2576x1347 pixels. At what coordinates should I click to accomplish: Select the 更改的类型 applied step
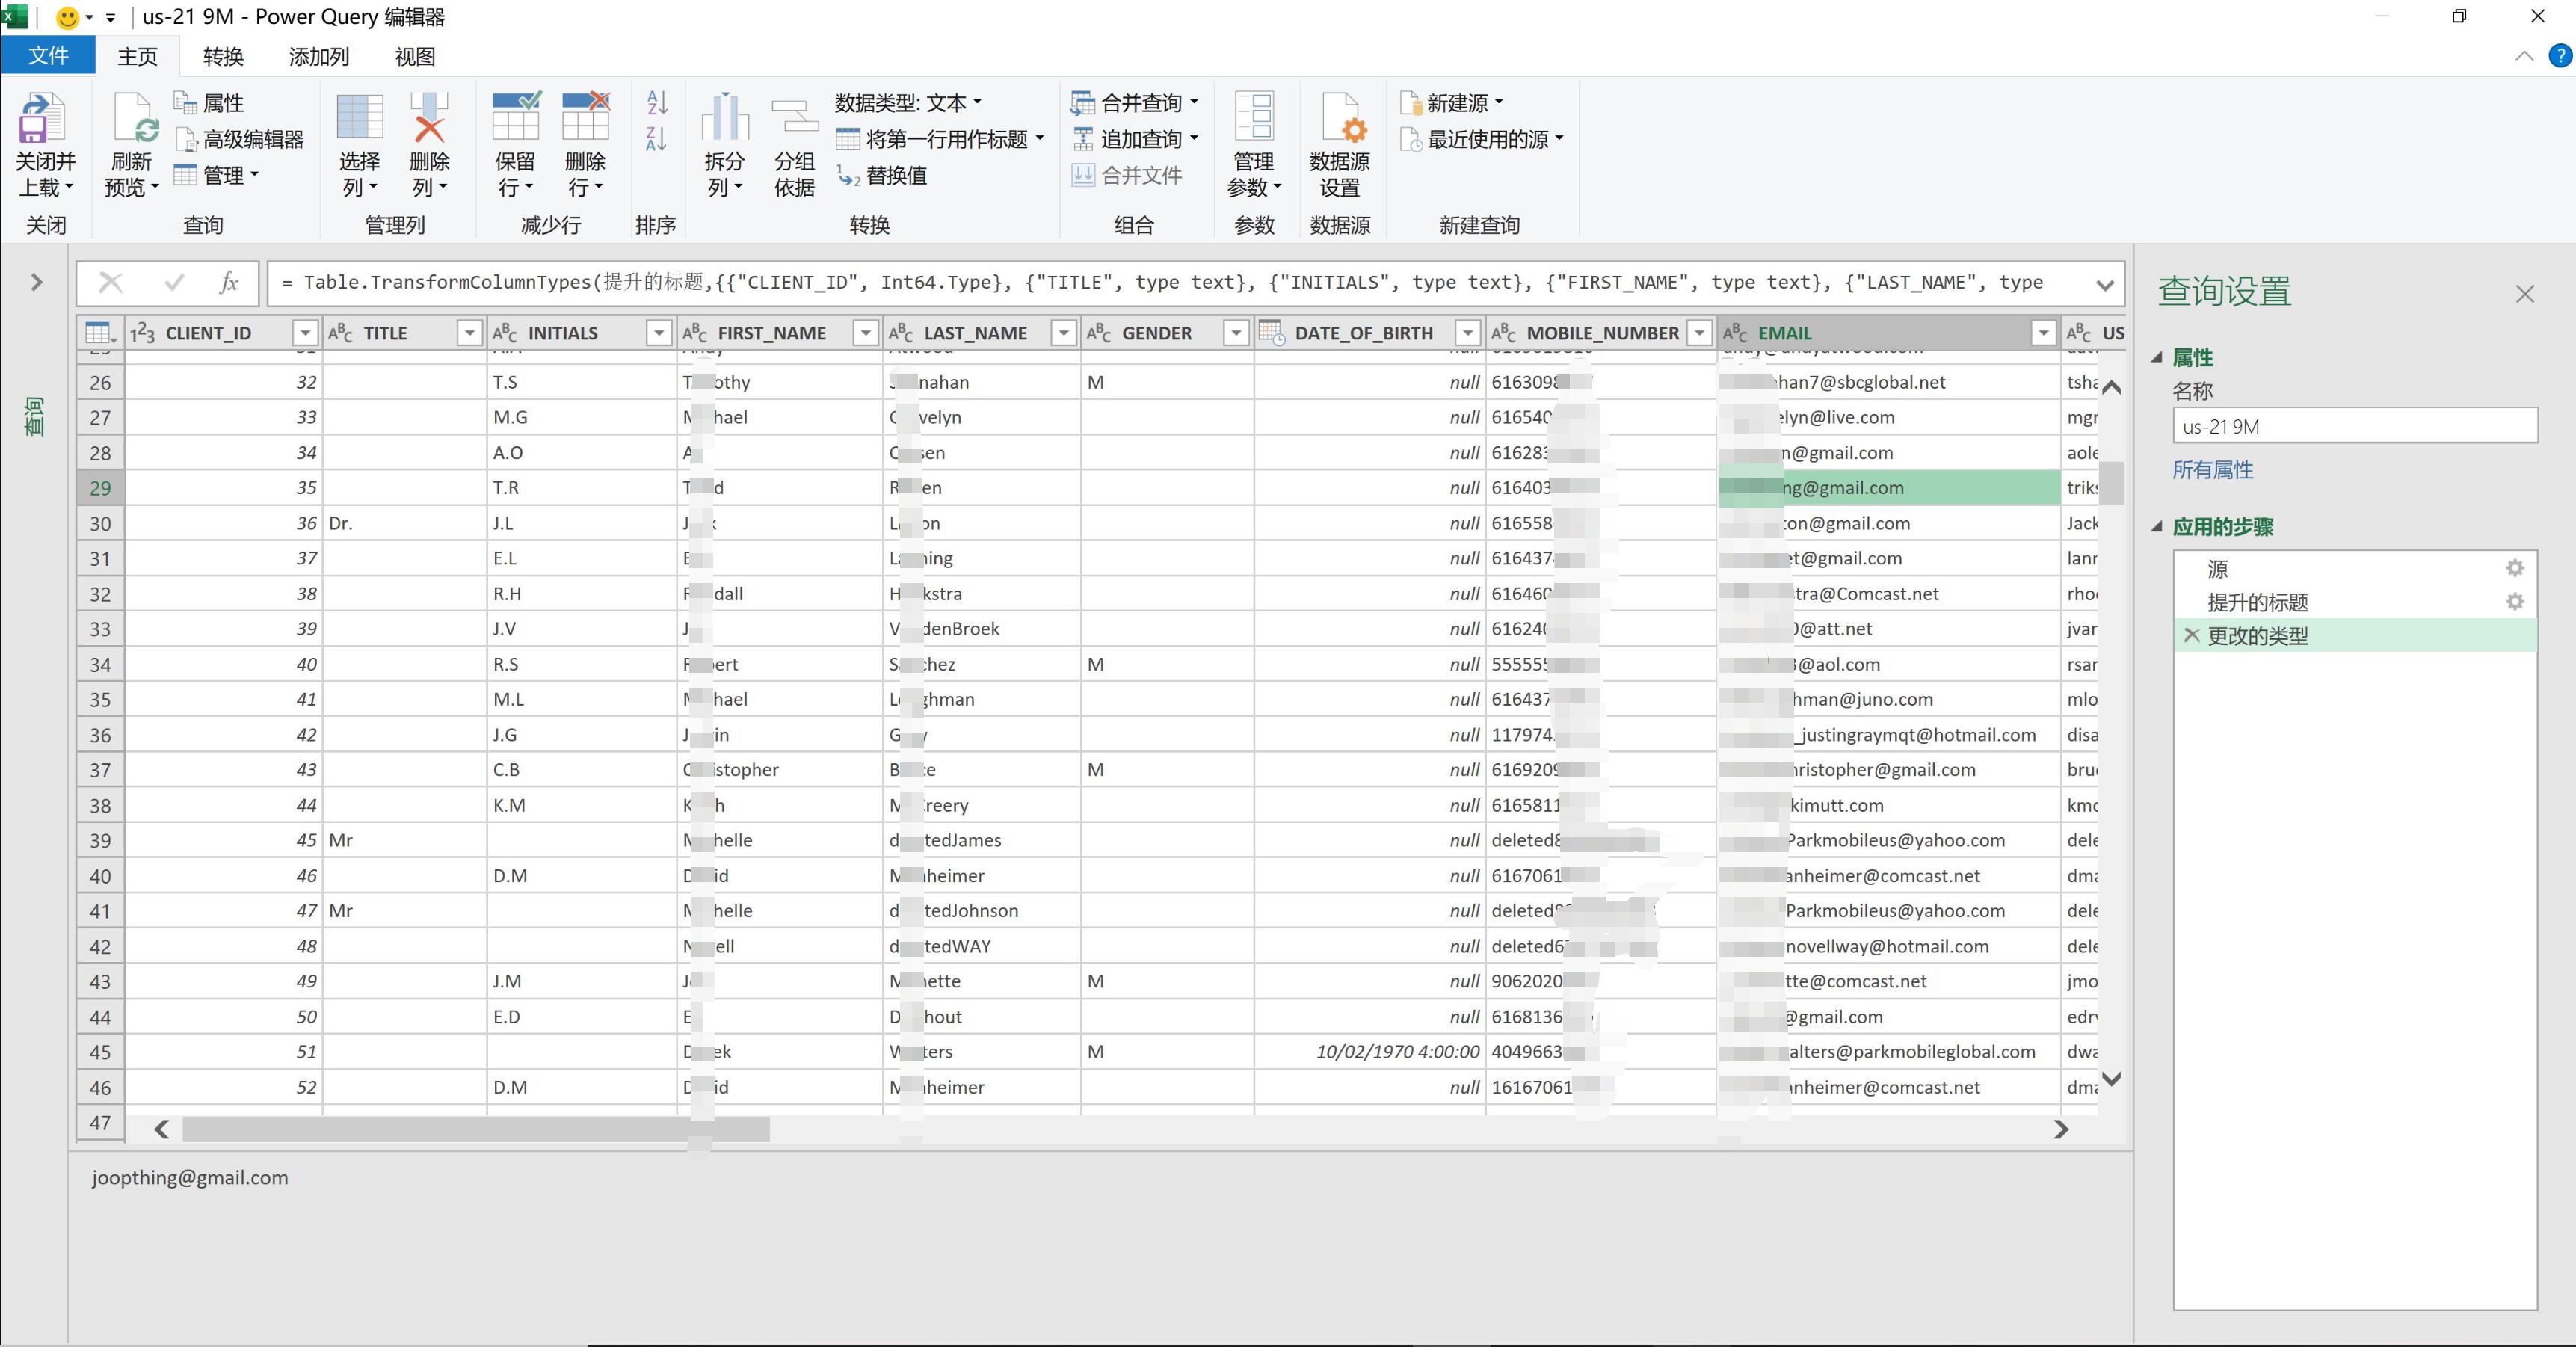click(2355, 635)
